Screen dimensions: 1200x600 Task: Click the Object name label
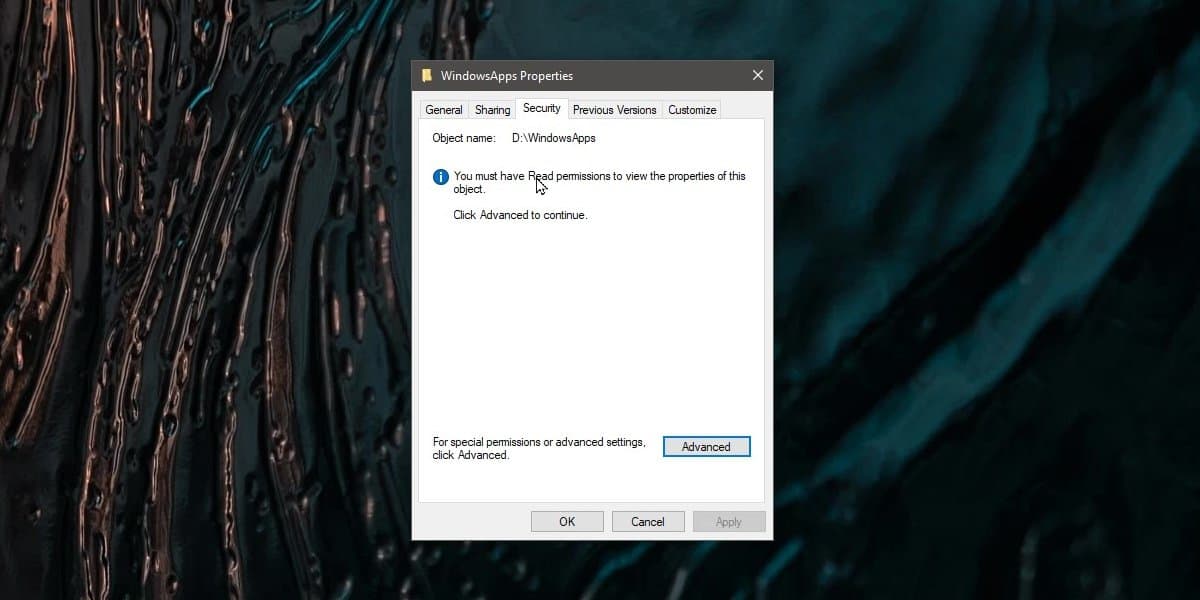463,138
